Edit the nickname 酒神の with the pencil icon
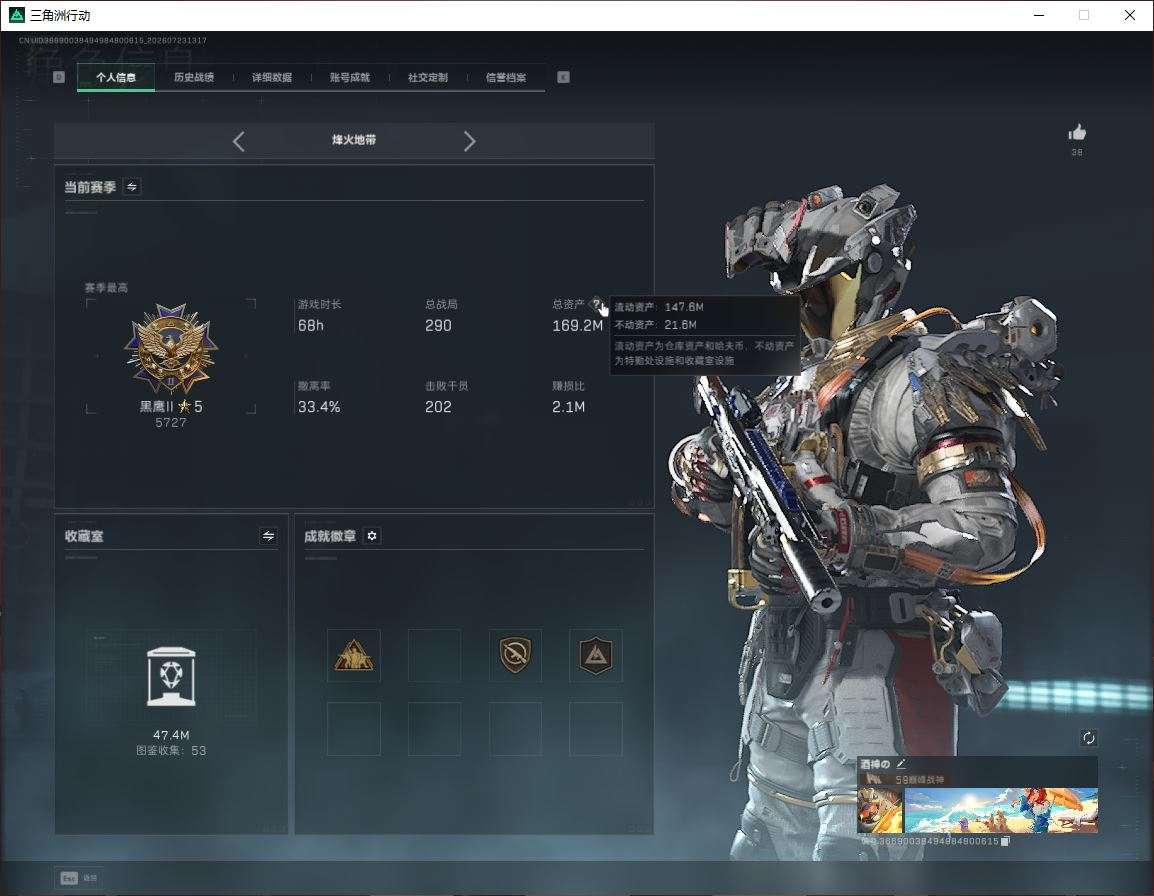1154x896 pixels. coord(901,764)
